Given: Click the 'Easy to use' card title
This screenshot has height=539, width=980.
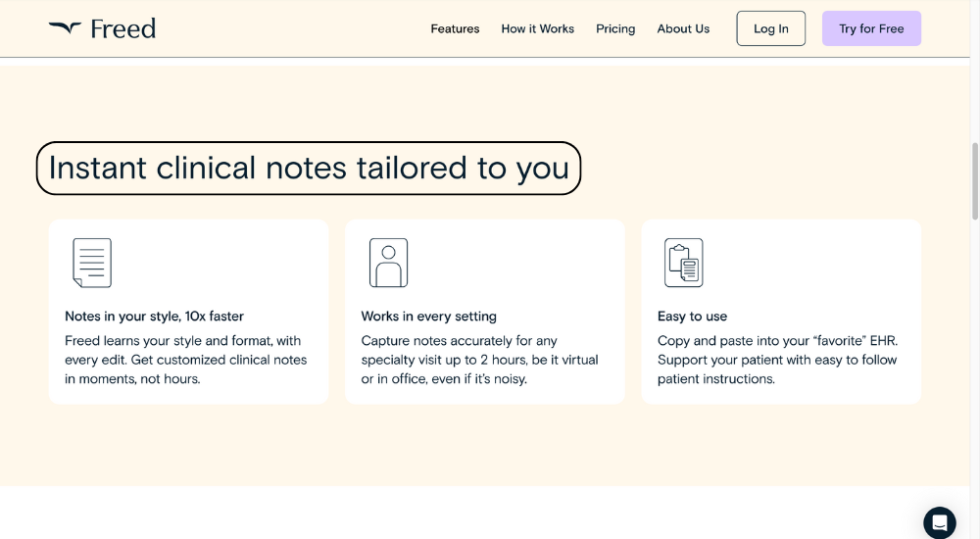Looking at the screenshot, I should (x=692, y=316).
